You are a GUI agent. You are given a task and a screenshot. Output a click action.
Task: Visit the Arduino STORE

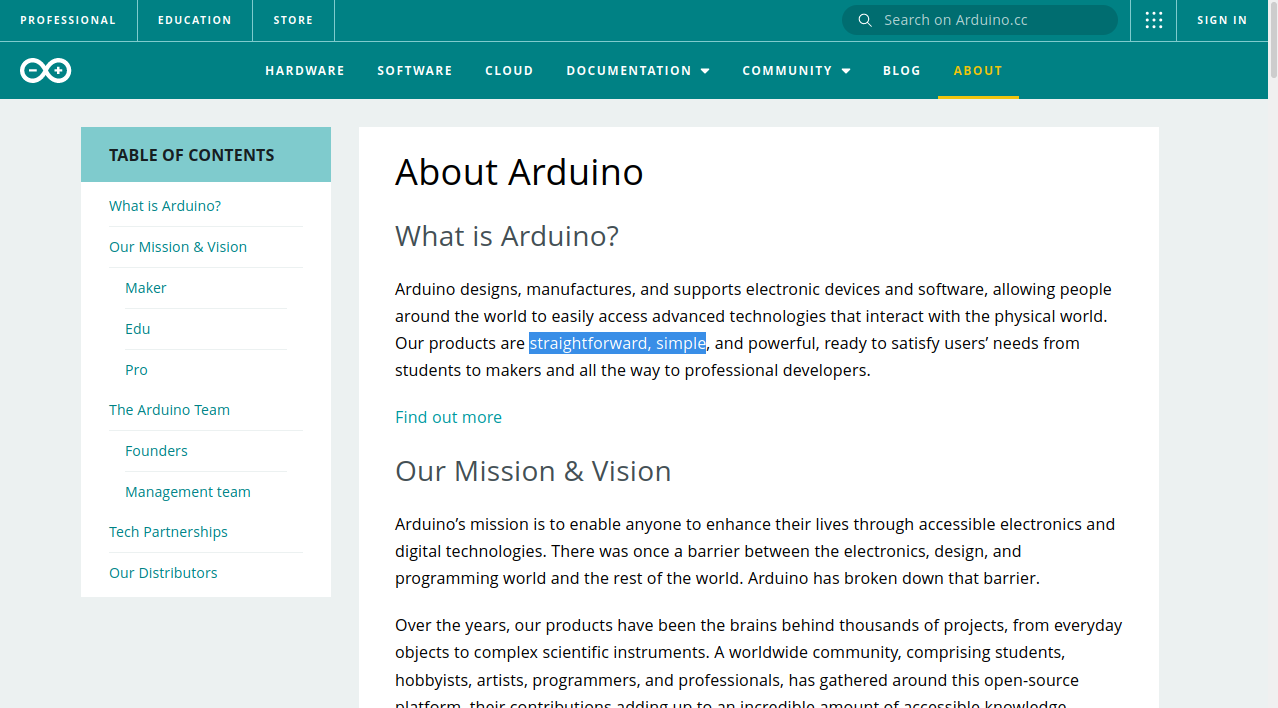[x=292, y=20]
